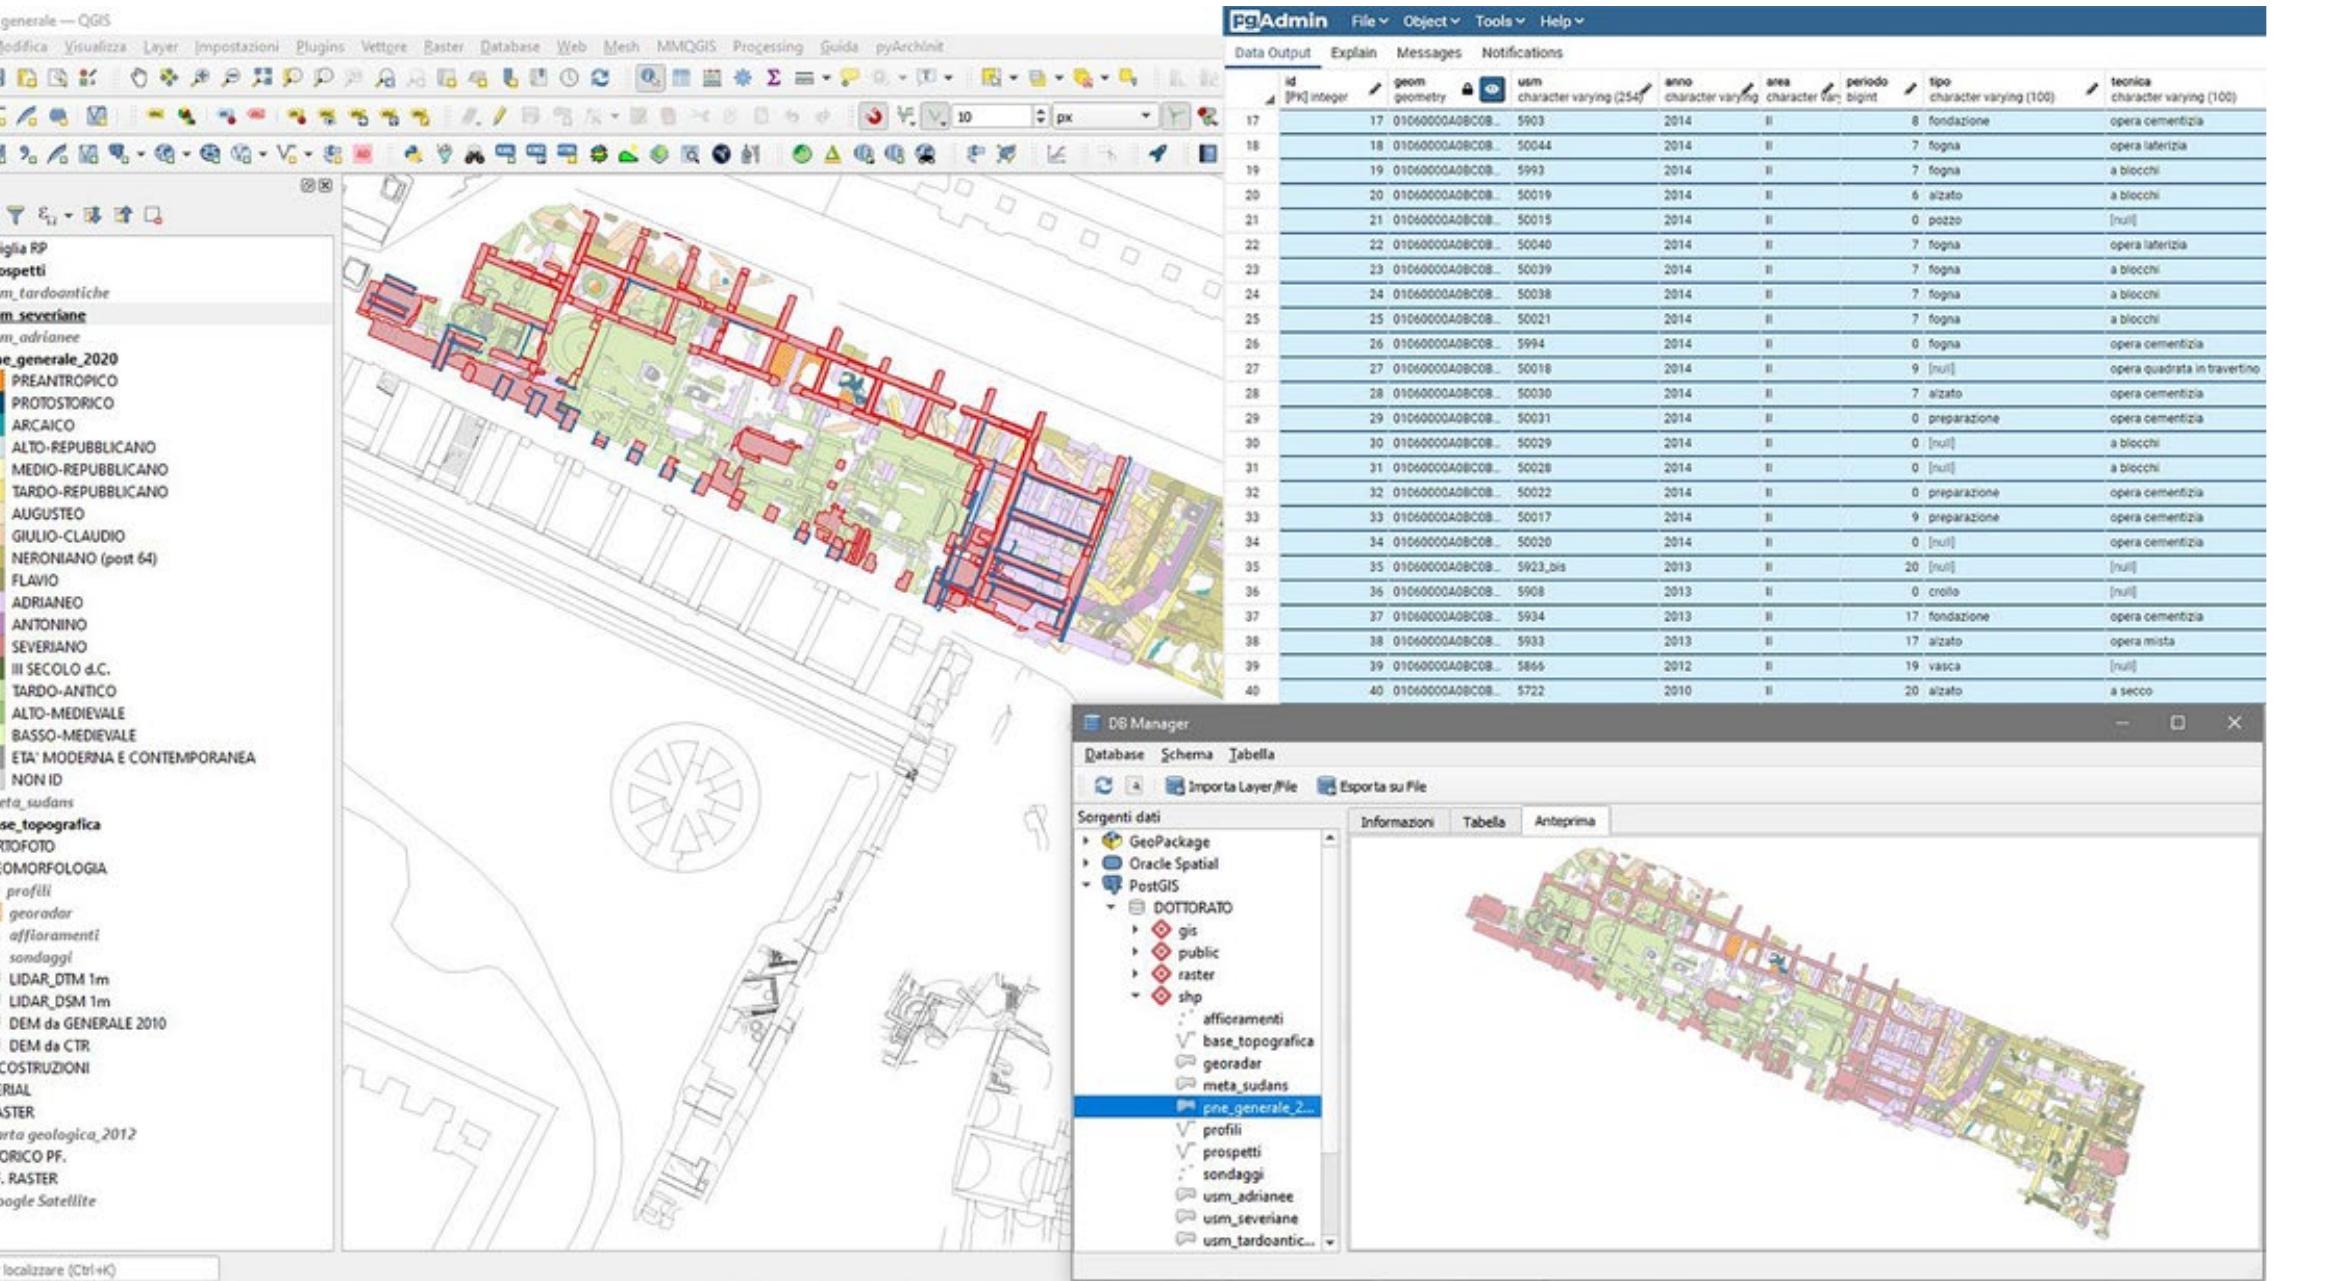Click Esporta su File button
The image size is (2335, 1281).
1371,786
